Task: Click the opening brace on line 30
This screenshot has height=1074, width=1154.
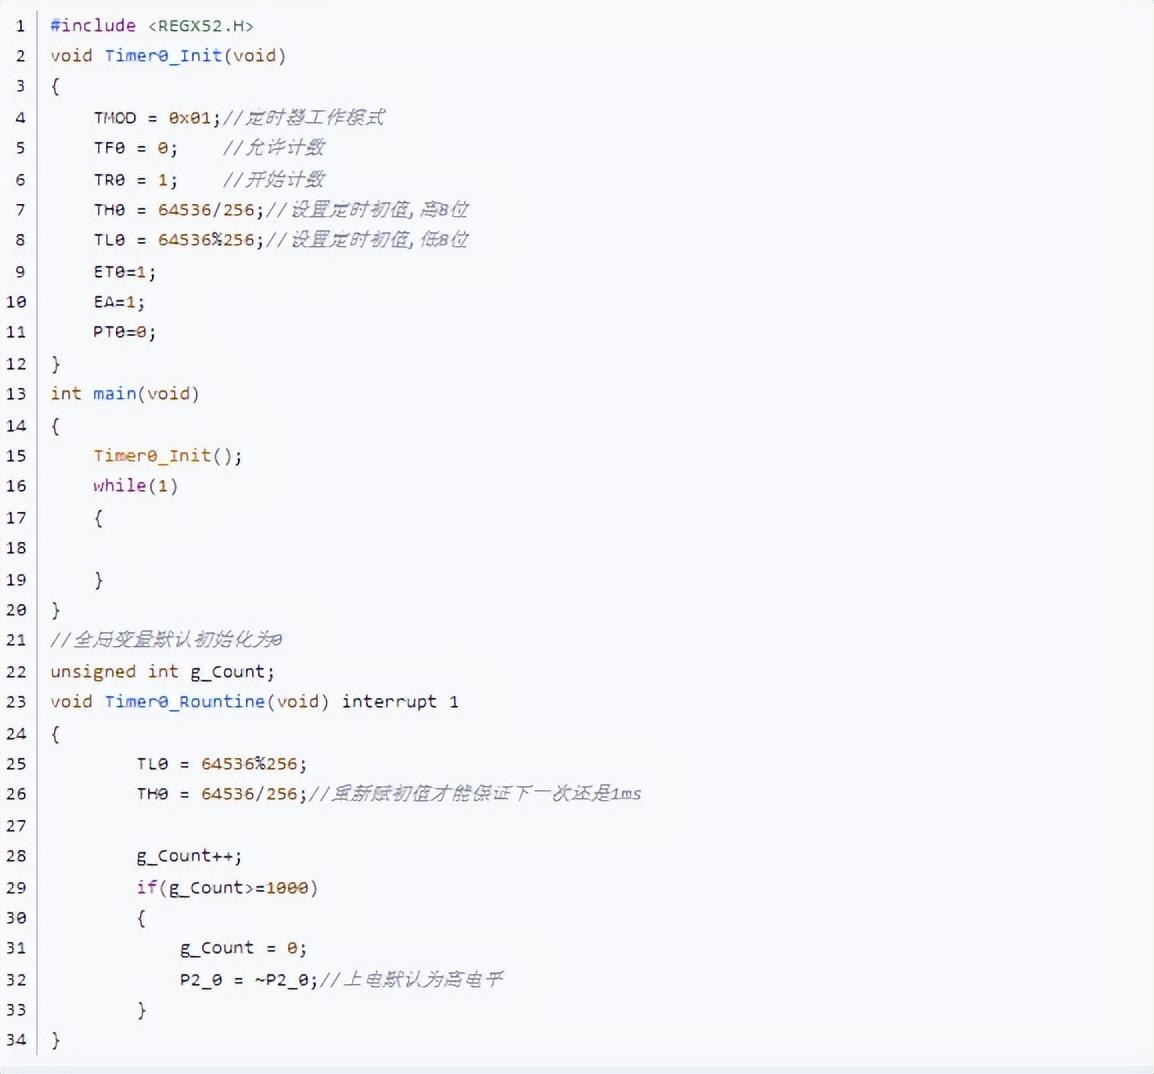Action: (141, 918)
